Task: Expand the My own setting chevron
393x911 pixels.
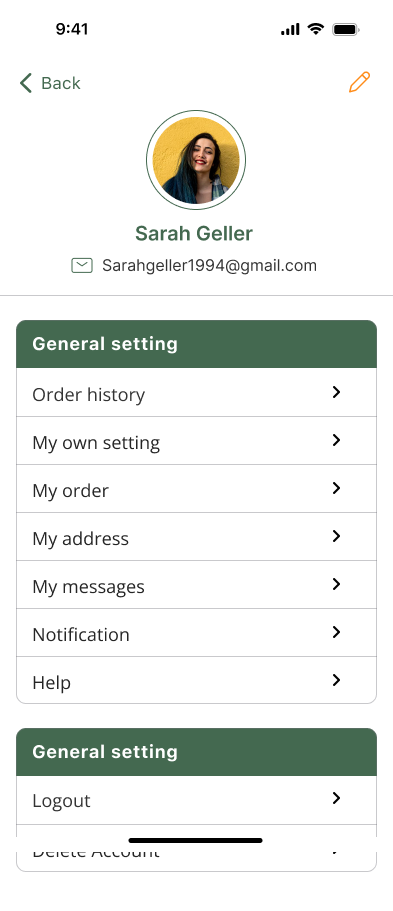Action: click(x=336, y=440)
